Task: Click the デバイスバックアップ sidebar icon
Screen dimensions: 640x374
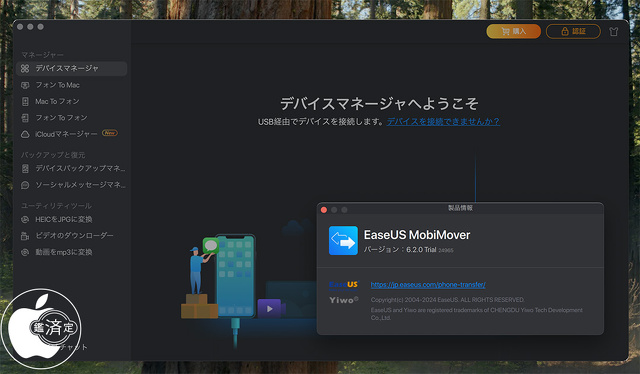Action: tap(25, 168)
